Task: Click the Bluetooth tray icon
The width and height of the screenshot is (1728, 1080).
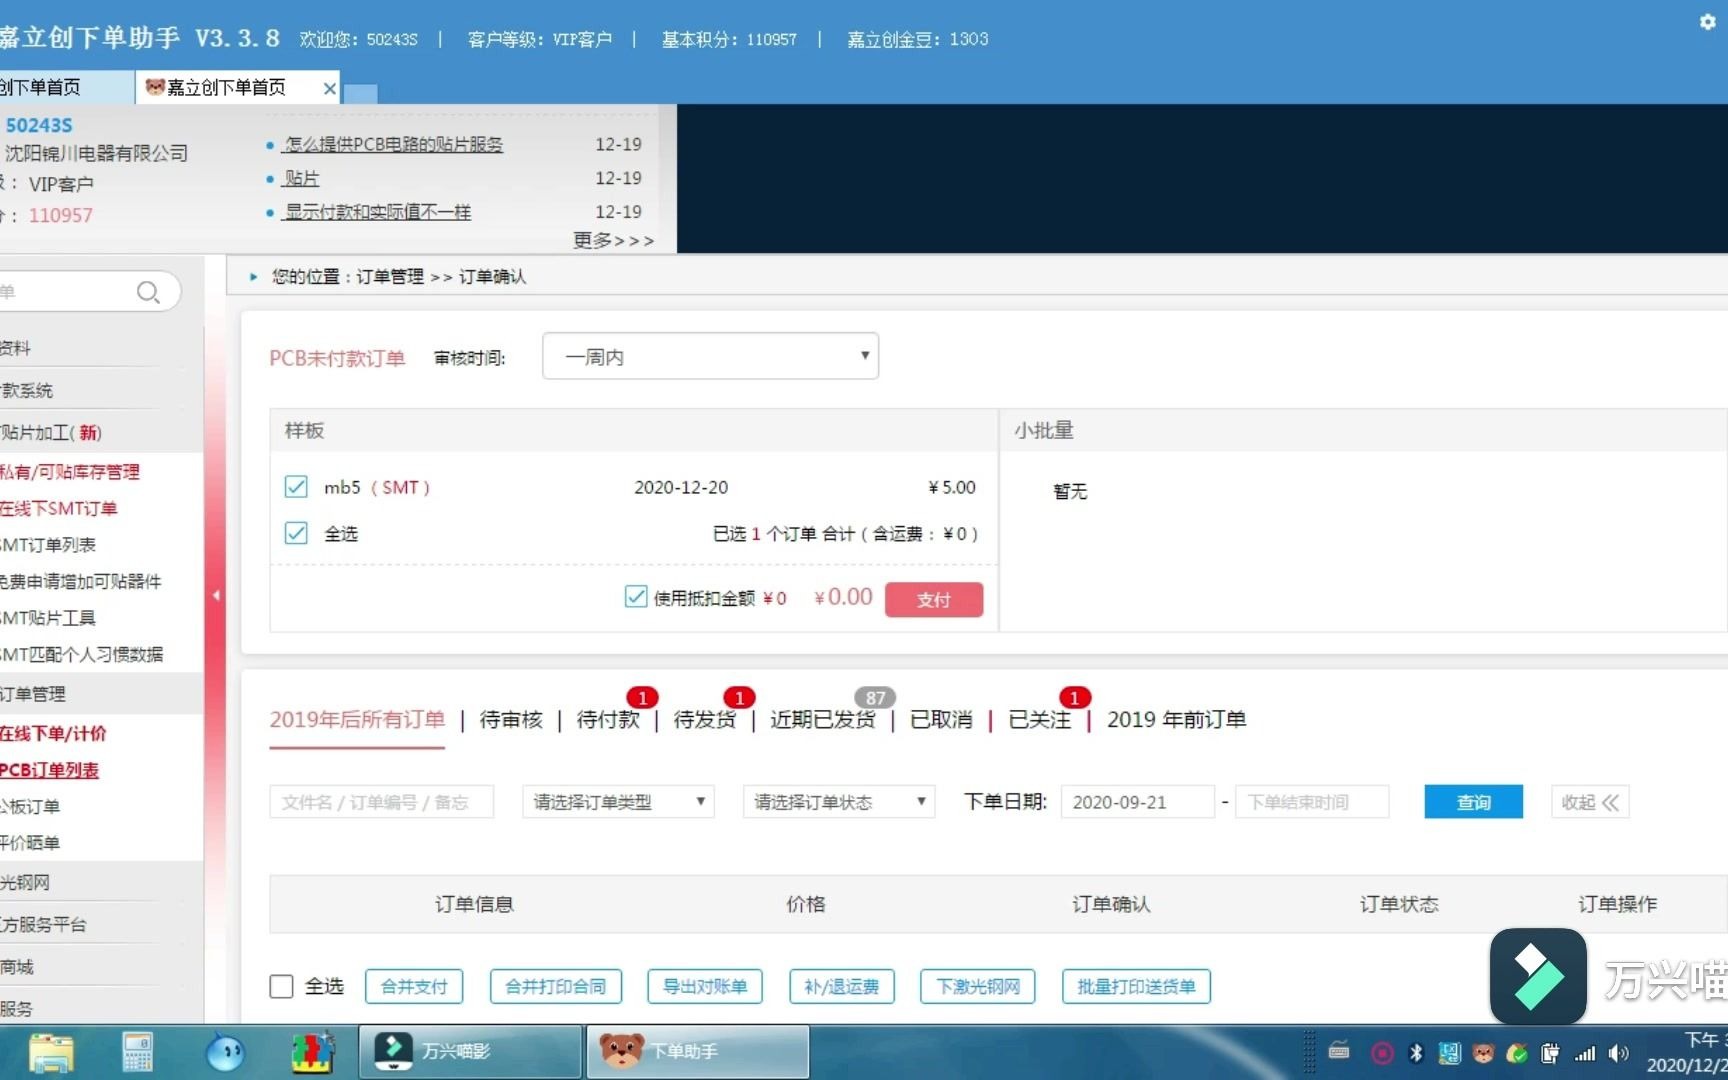Action: tap(1416, 1052)
